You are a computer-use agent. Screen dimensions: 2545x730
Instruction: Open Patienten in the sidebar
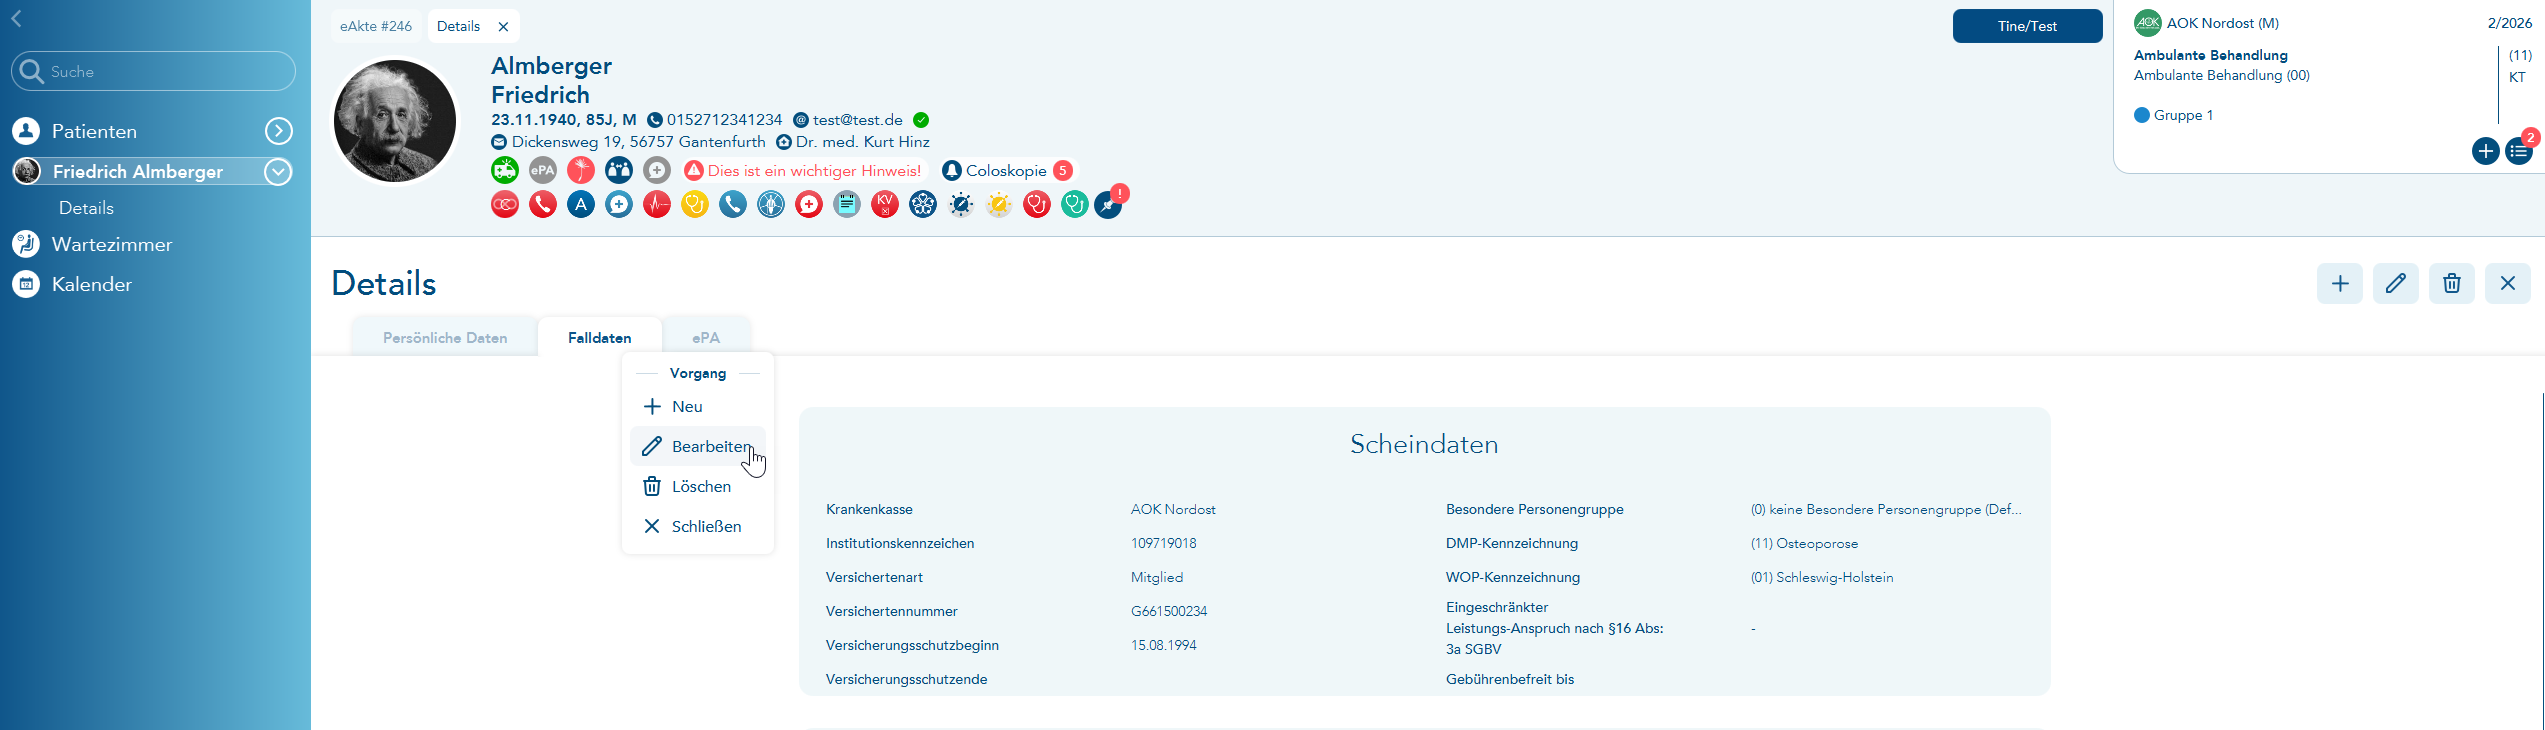tap(94, 131)
